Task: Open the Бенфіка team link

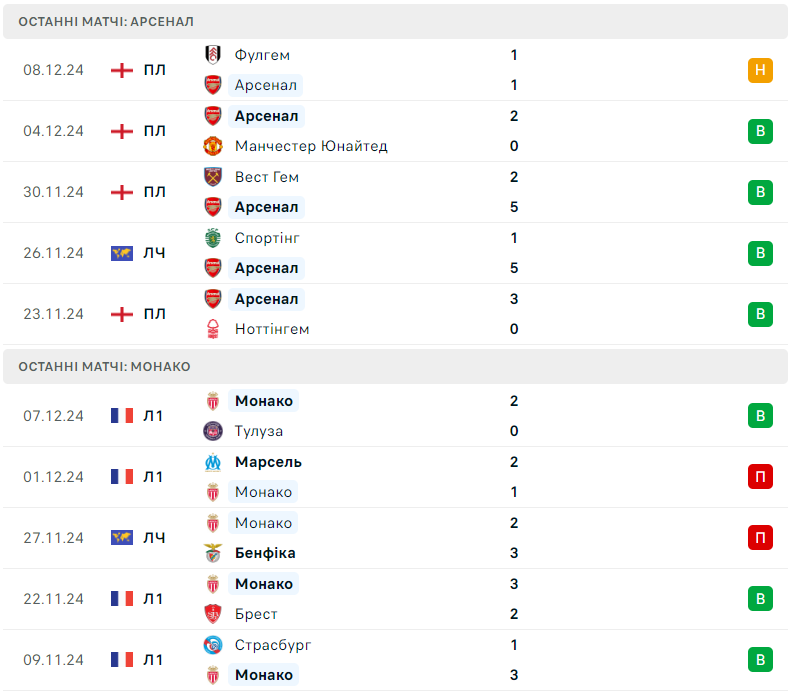Action: (x=265, y=553)
